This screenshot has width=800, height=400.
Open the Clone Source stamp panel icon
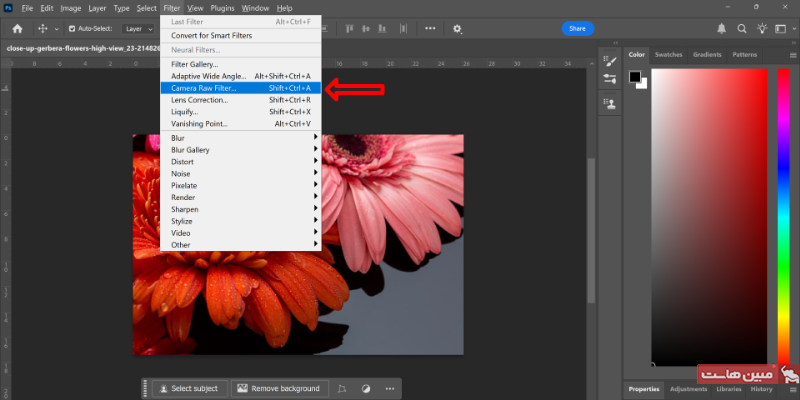coord(609,103)
